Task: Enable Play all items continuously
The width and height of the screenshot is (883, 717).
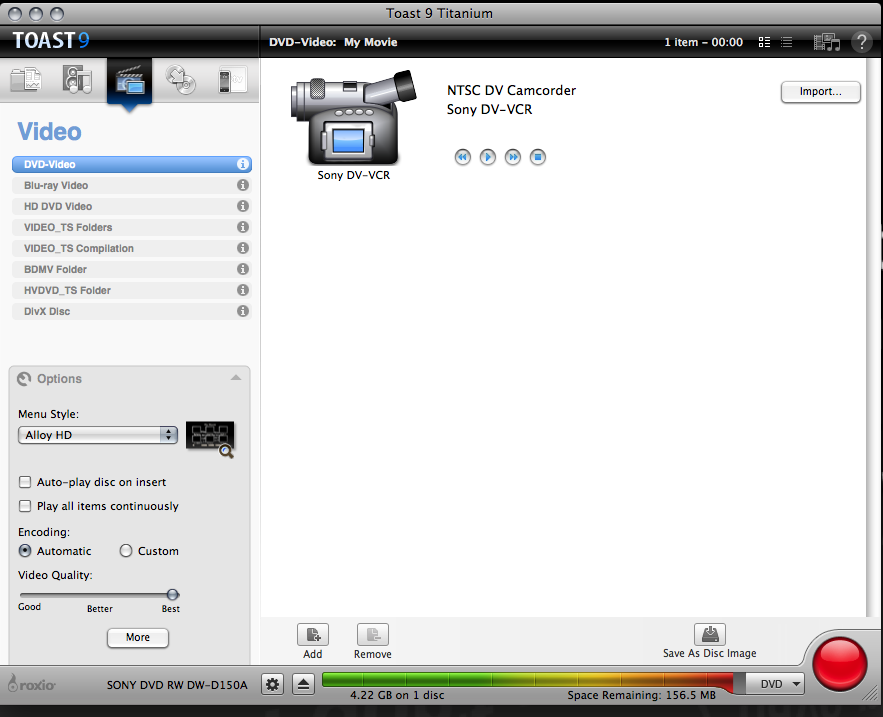Action: 25,506
